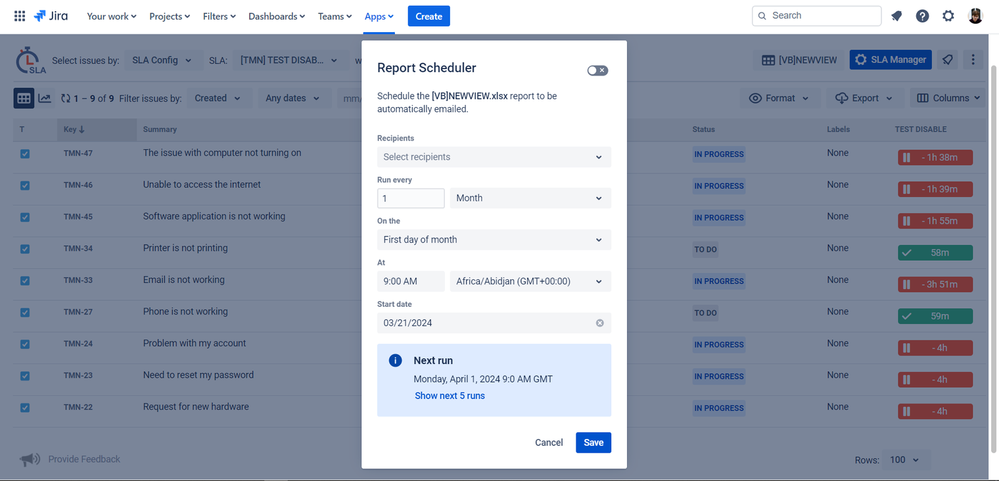Click the Run every number field
The image size is (999, 481).
pos(411,198)
